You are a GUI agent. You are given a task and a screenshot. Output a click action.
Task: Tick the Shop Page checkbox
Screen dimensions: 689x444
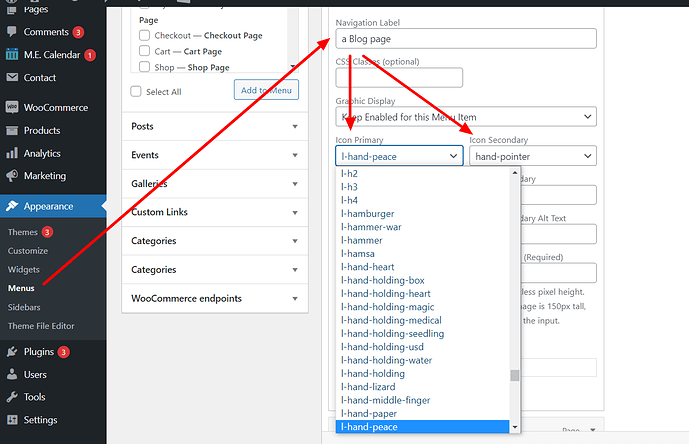pos(145,68)
